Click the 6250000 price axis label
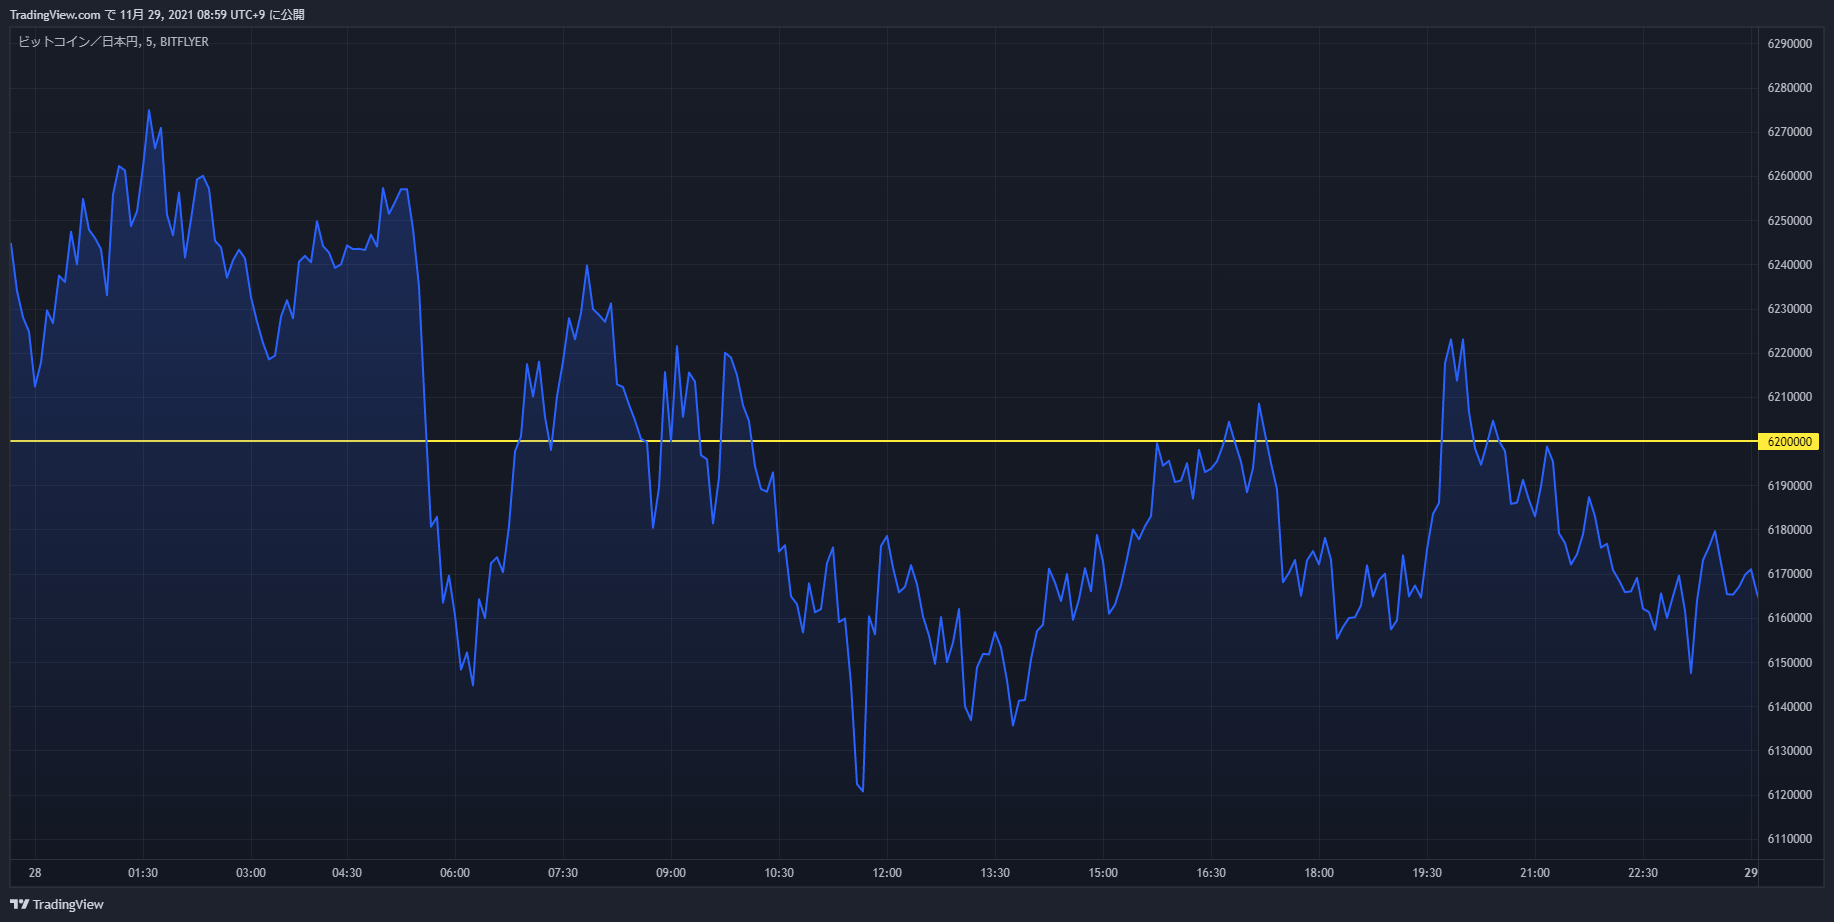This screenshot has height=922, width=1834. (x=1789, y=221)
